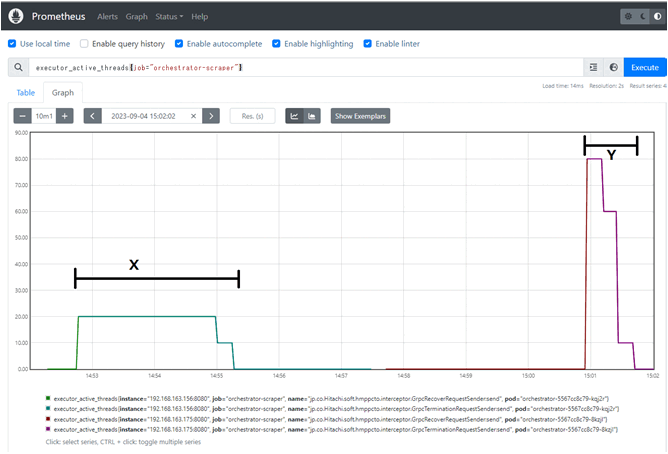Go to next end time with right chevron

(x=211, y=116)
